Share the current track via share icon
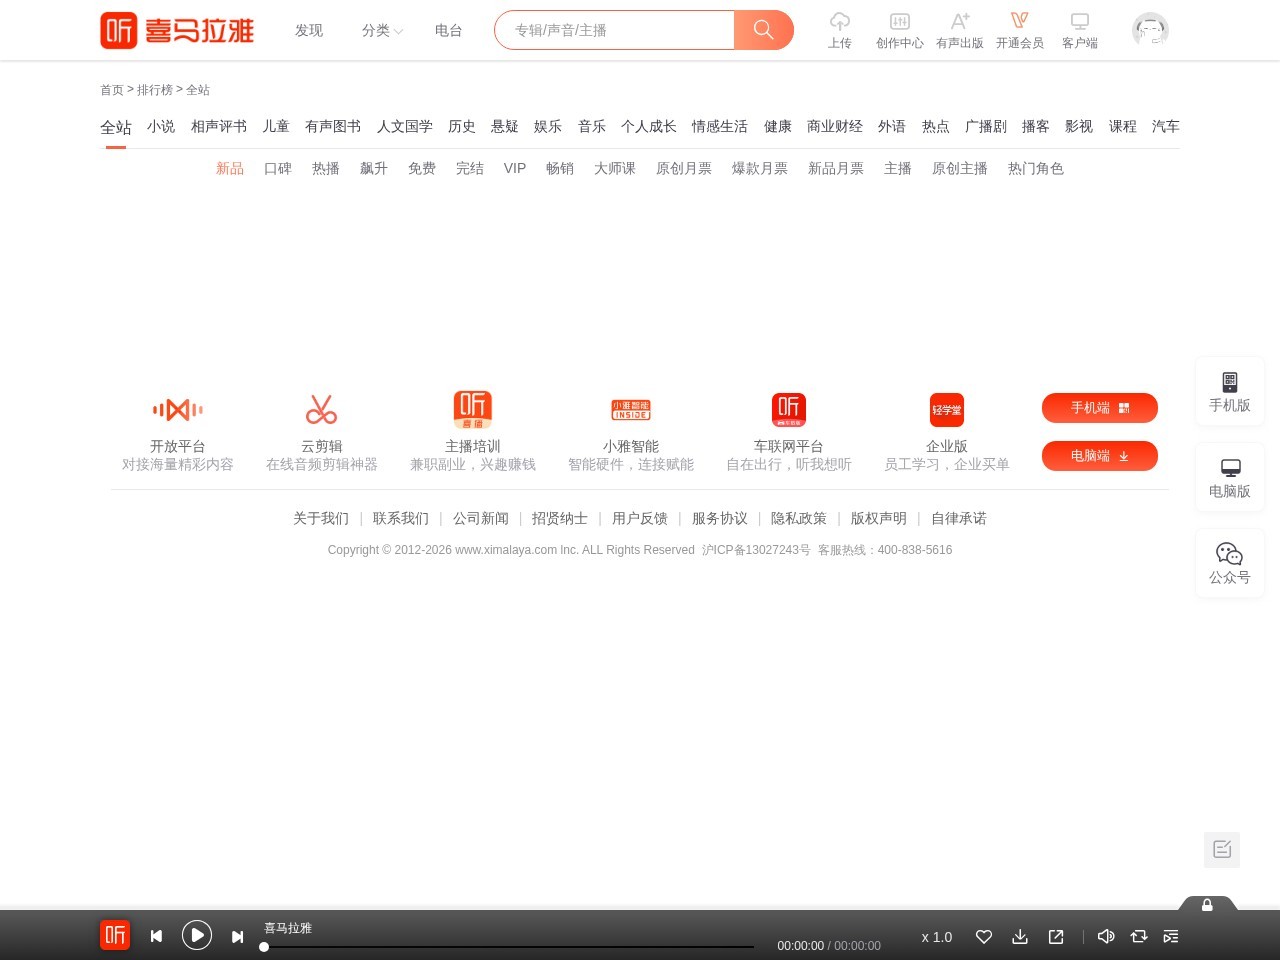1280x960 pixels. 1056,937
